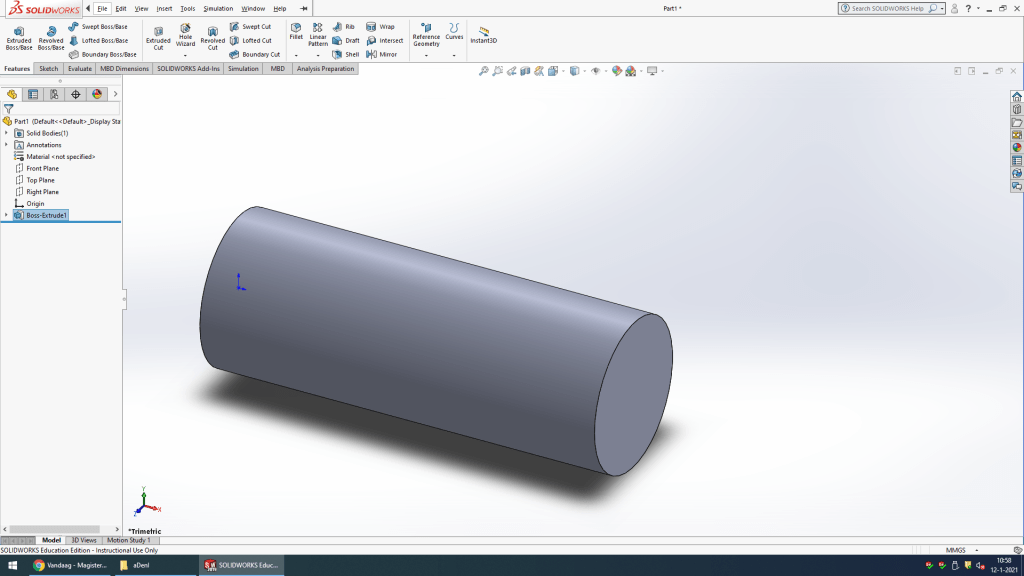1024x576 pixels.
Task: Select the Front Plane in feature tree
Action: pyautogui.click(x=42, y=168)
